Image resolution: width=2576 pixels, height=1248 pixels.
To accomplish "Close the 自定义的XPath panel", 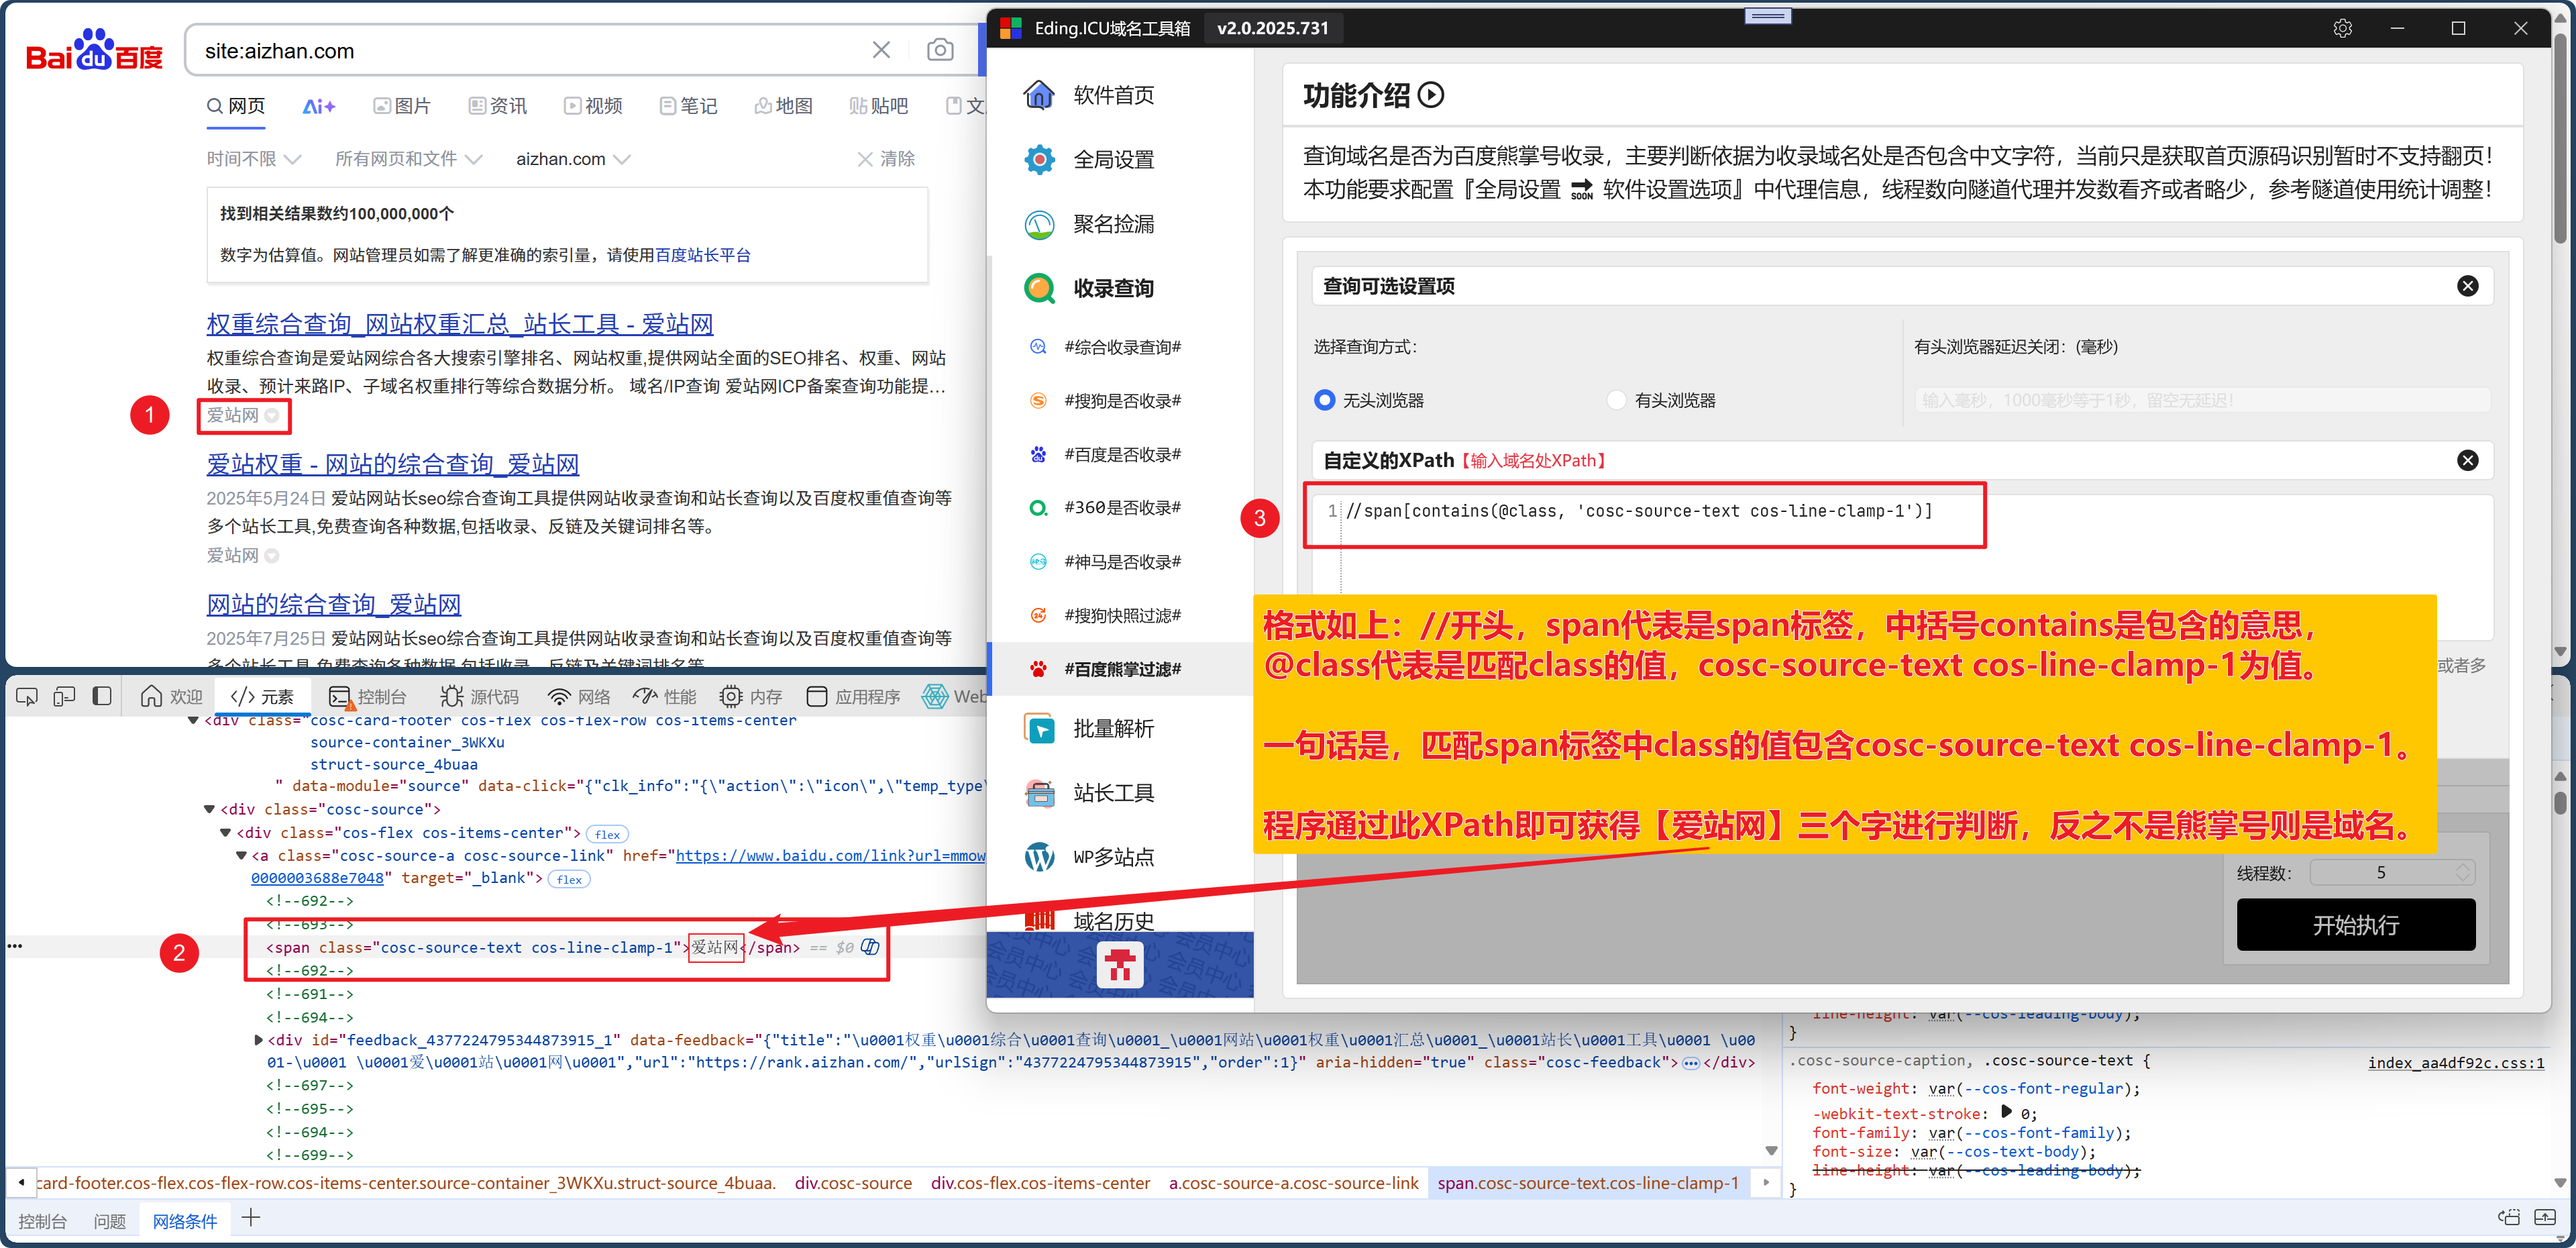I will point(2467,460).
